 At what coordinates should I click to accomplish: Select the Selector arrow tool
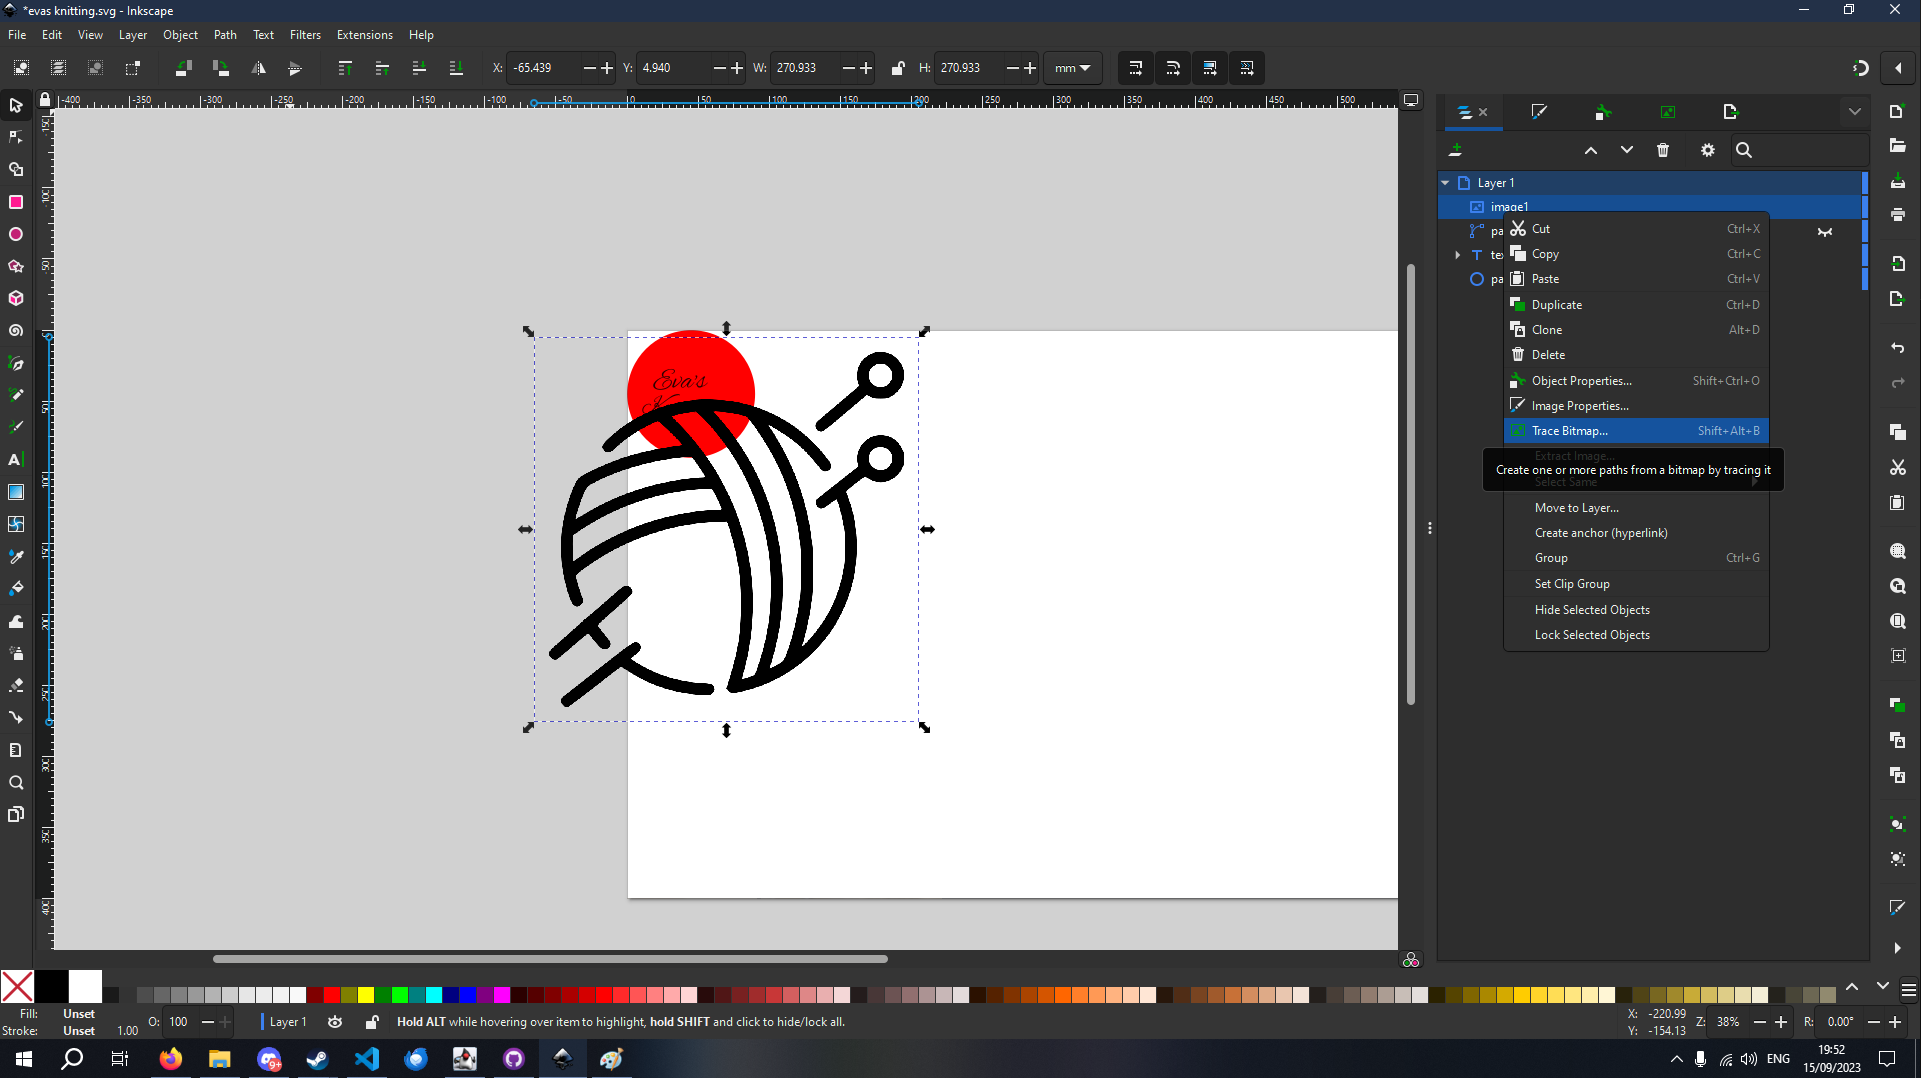point(16,105)
